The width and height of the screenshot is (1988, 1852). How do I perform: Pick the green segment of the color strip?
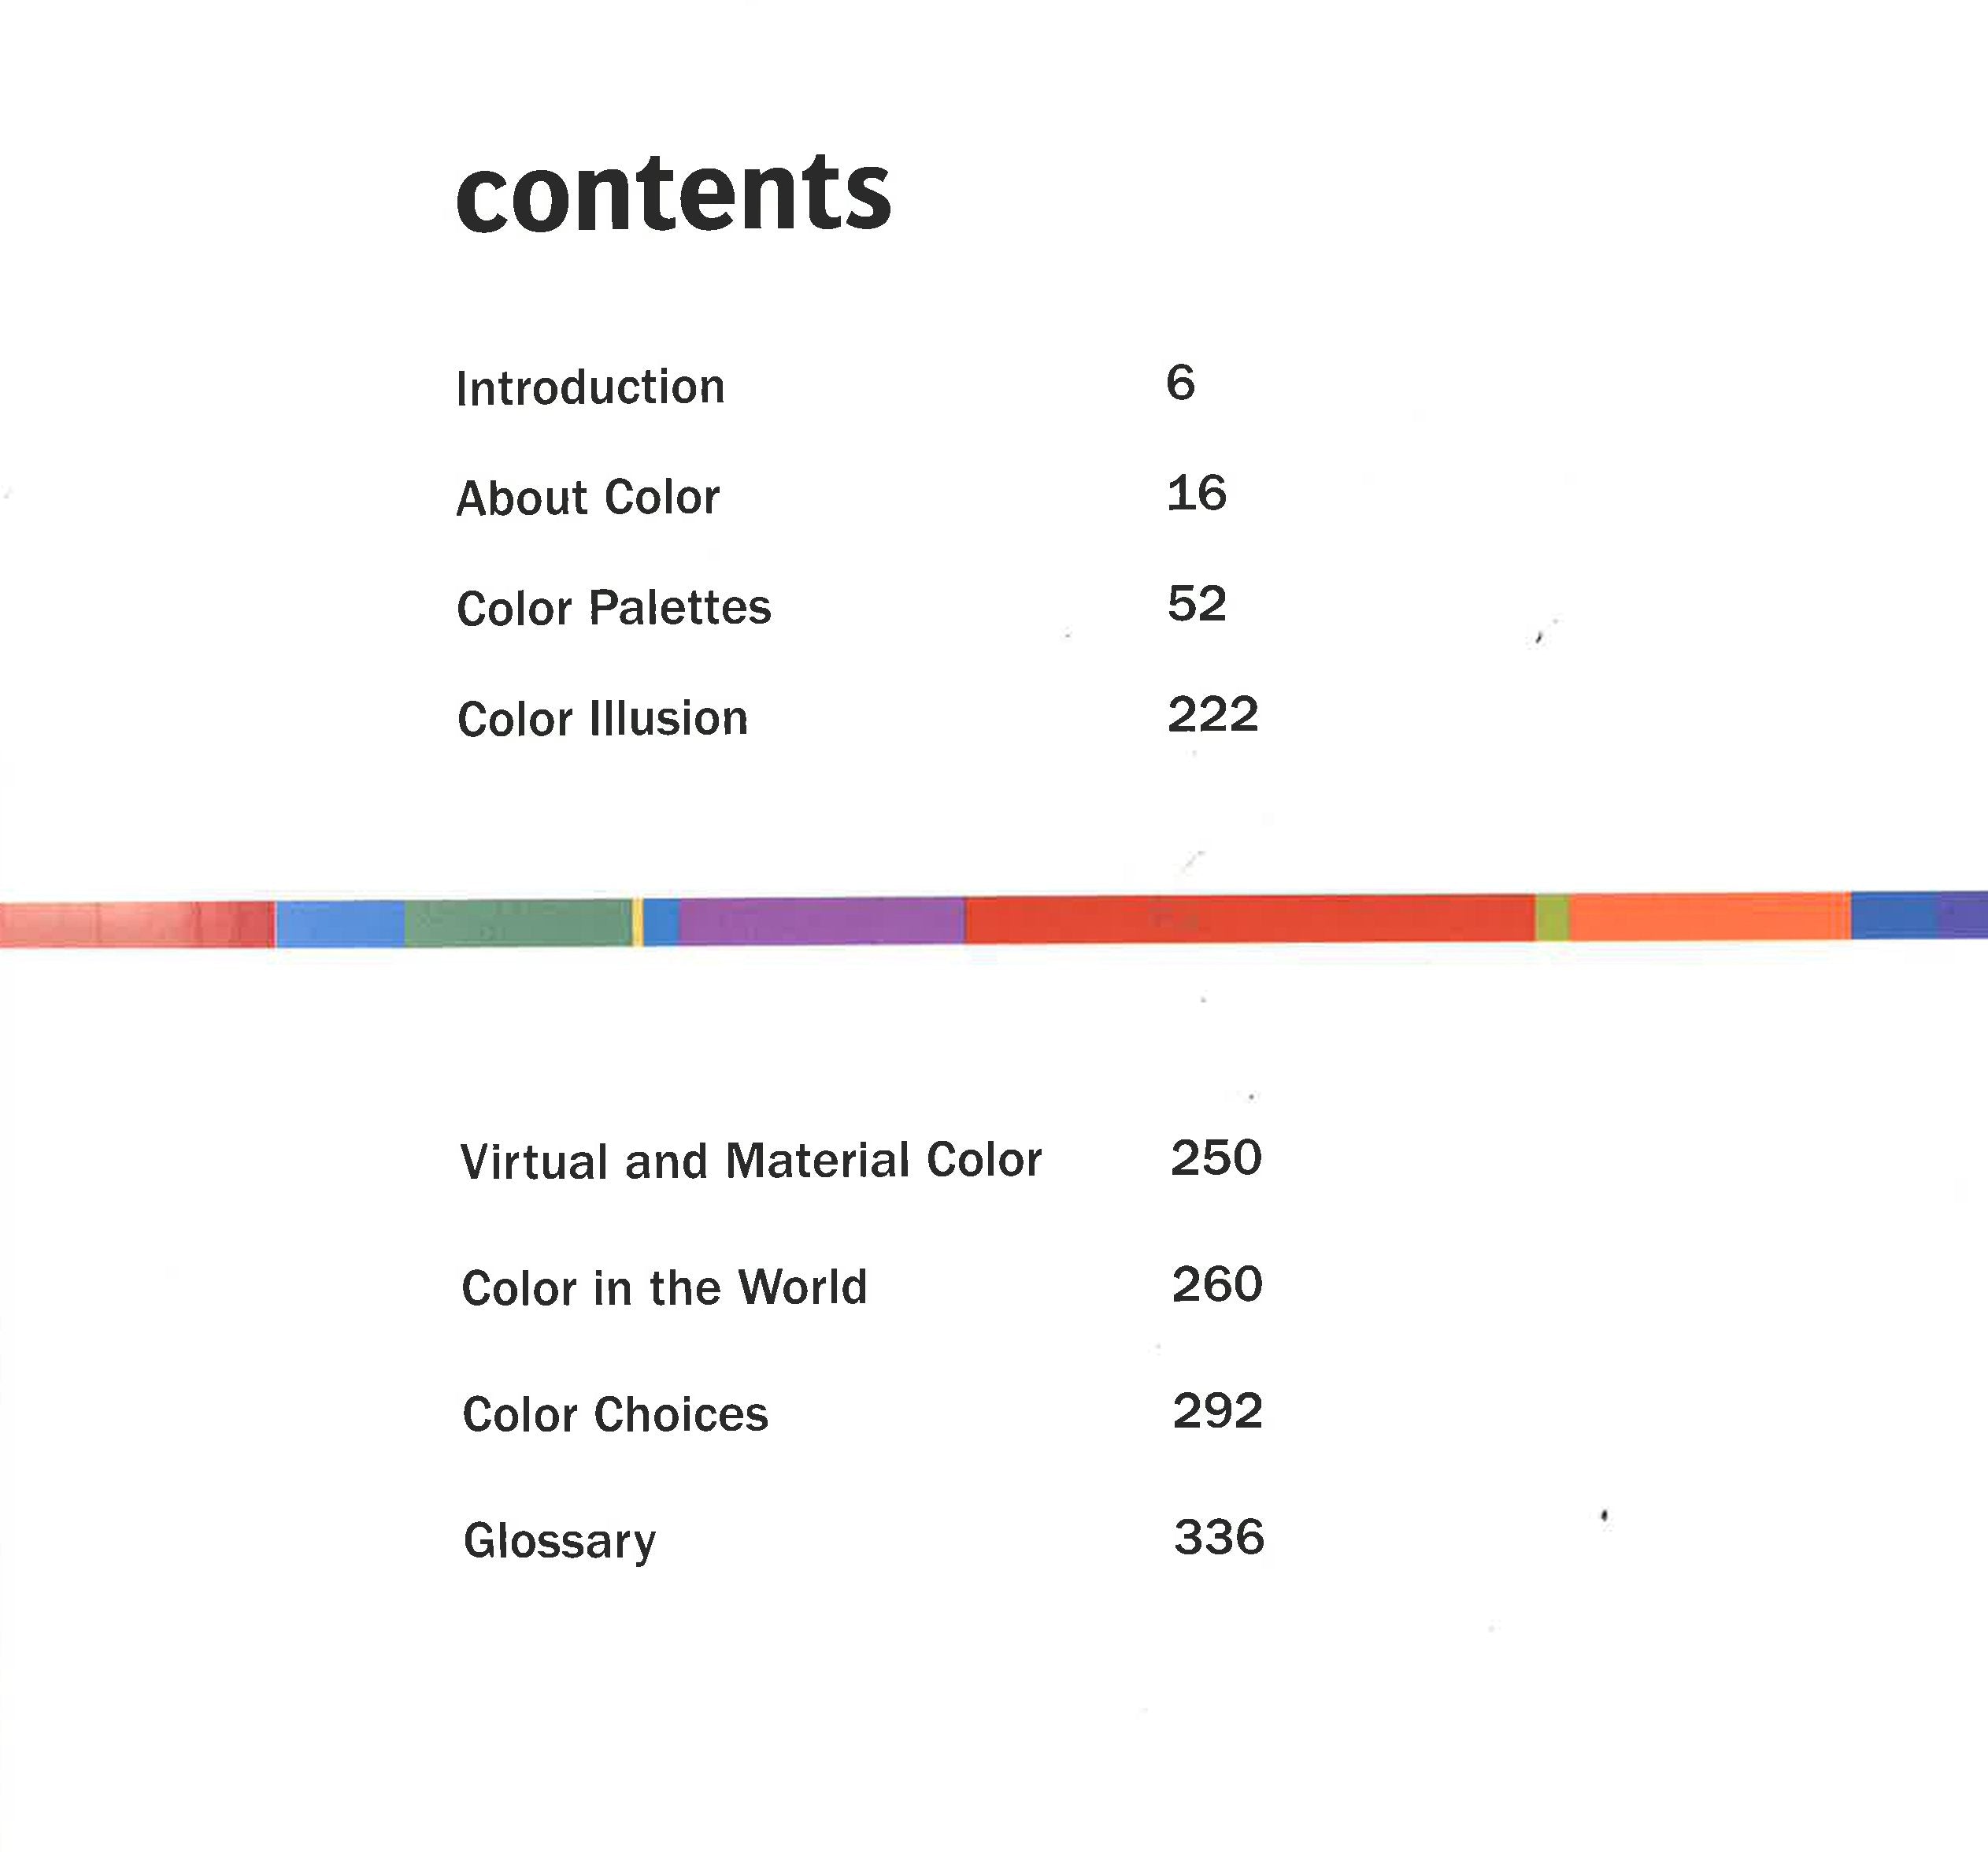tap(517, 923)
